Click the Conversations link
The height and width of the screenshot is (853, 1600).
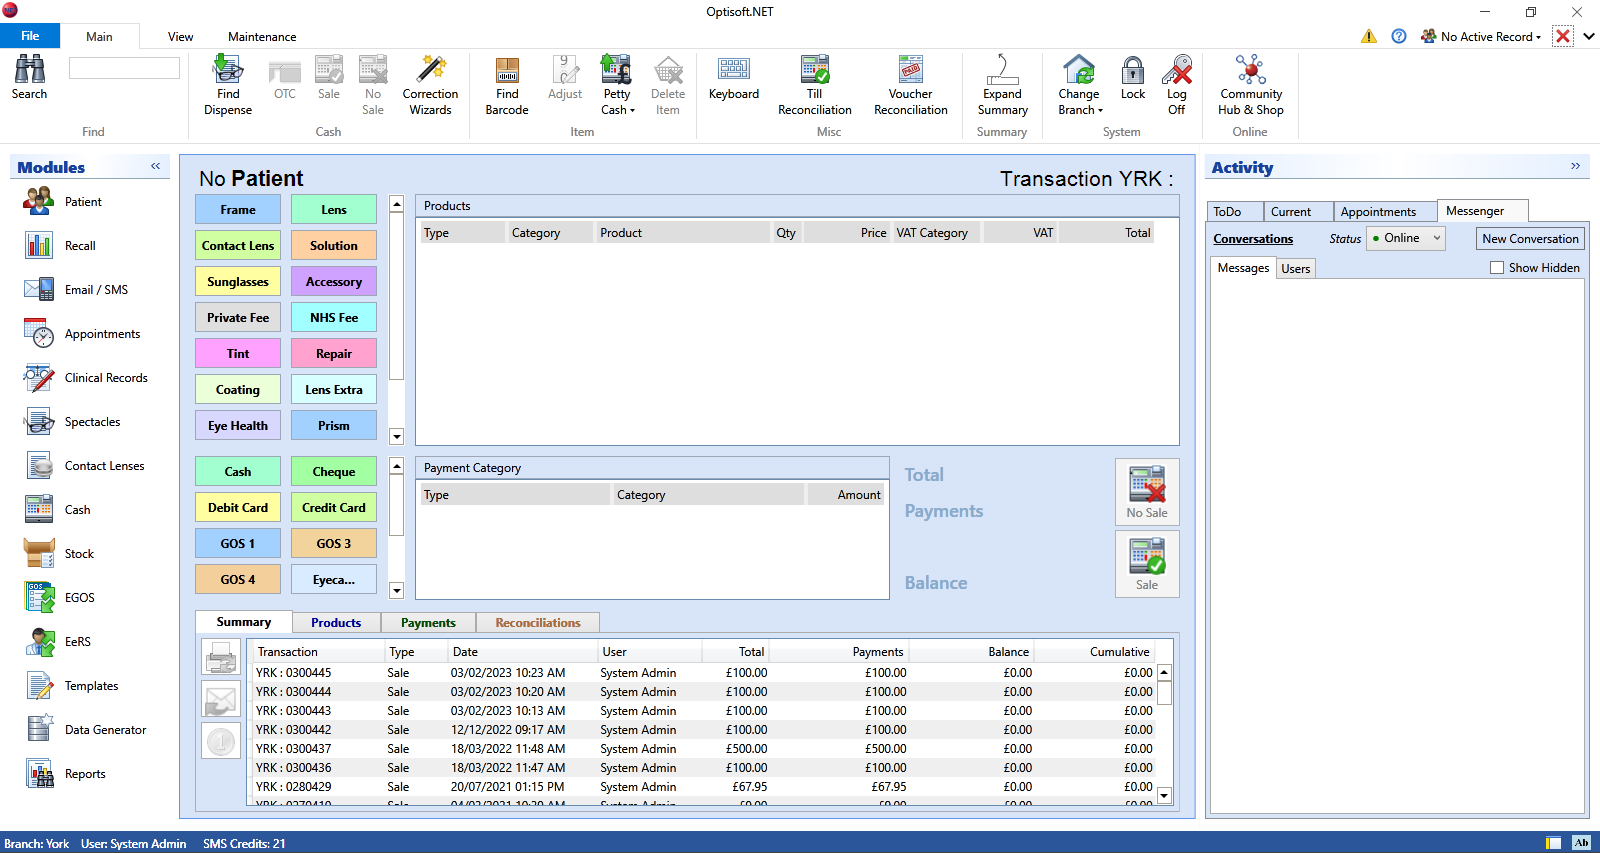(1253, 239)
